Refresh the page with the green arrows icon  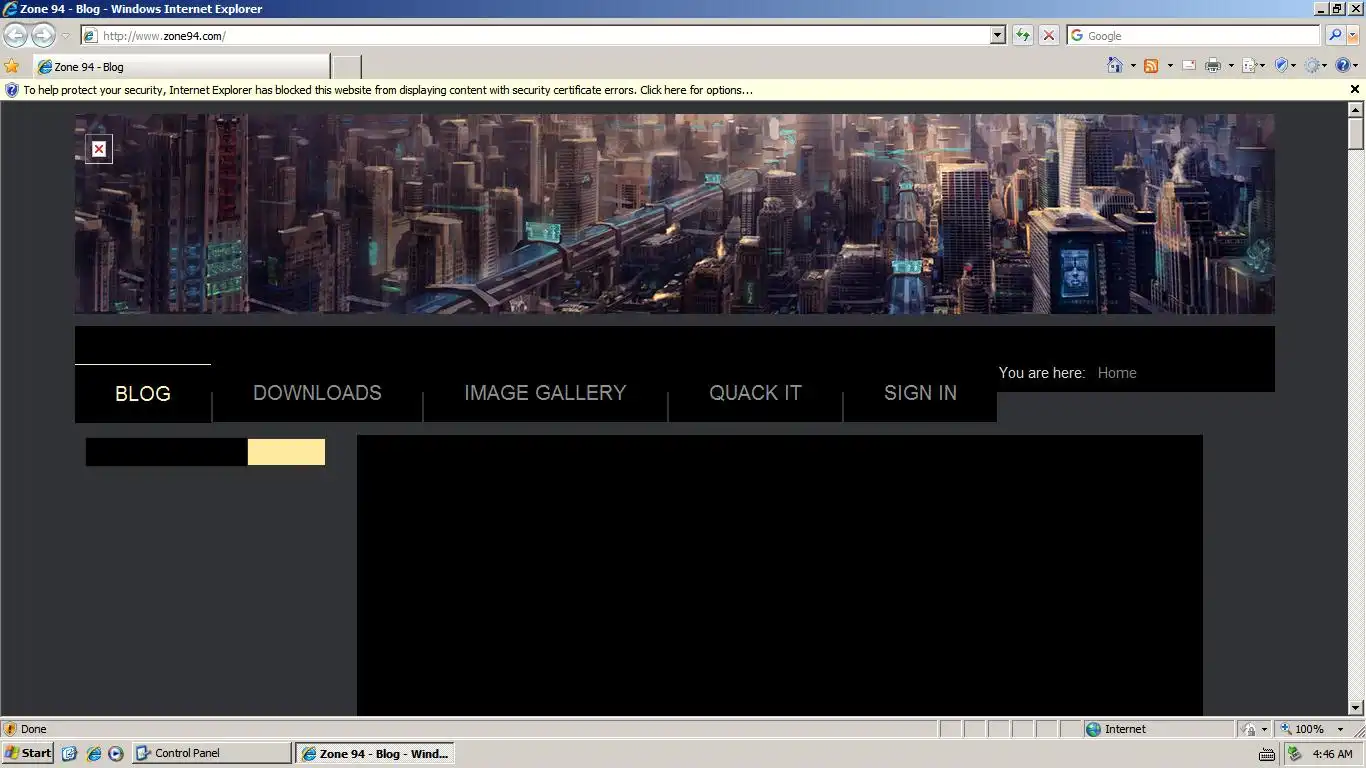(1022, 36)
